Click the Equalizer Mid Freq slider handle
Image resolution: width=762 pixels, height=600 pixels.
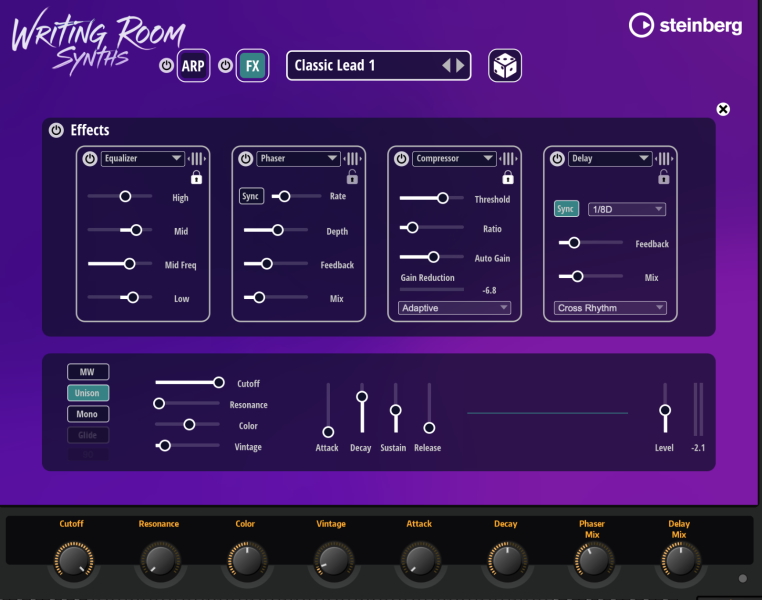129,264
